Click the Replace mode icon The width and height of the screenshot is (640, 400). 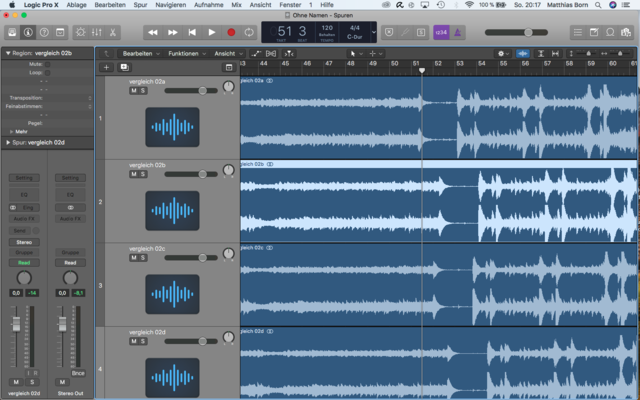click(389, 33)
